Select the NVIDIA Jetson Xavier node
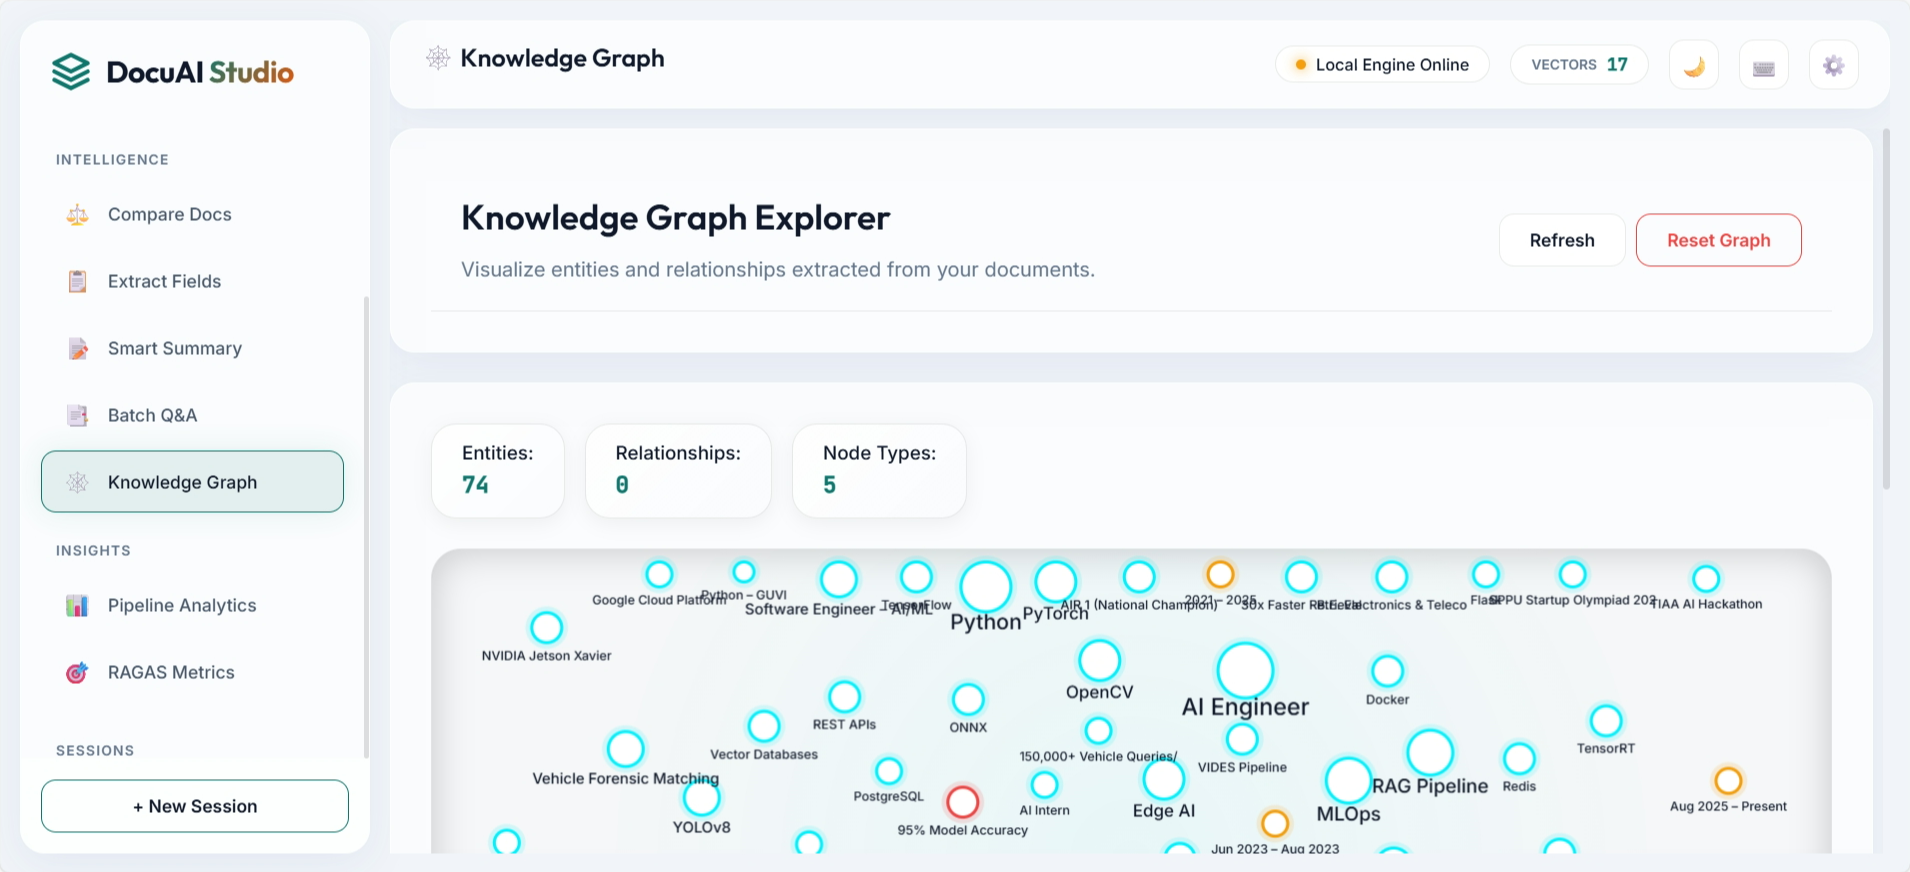The width and height of the screenshot is (1910, 872). [x=546, y=628]
